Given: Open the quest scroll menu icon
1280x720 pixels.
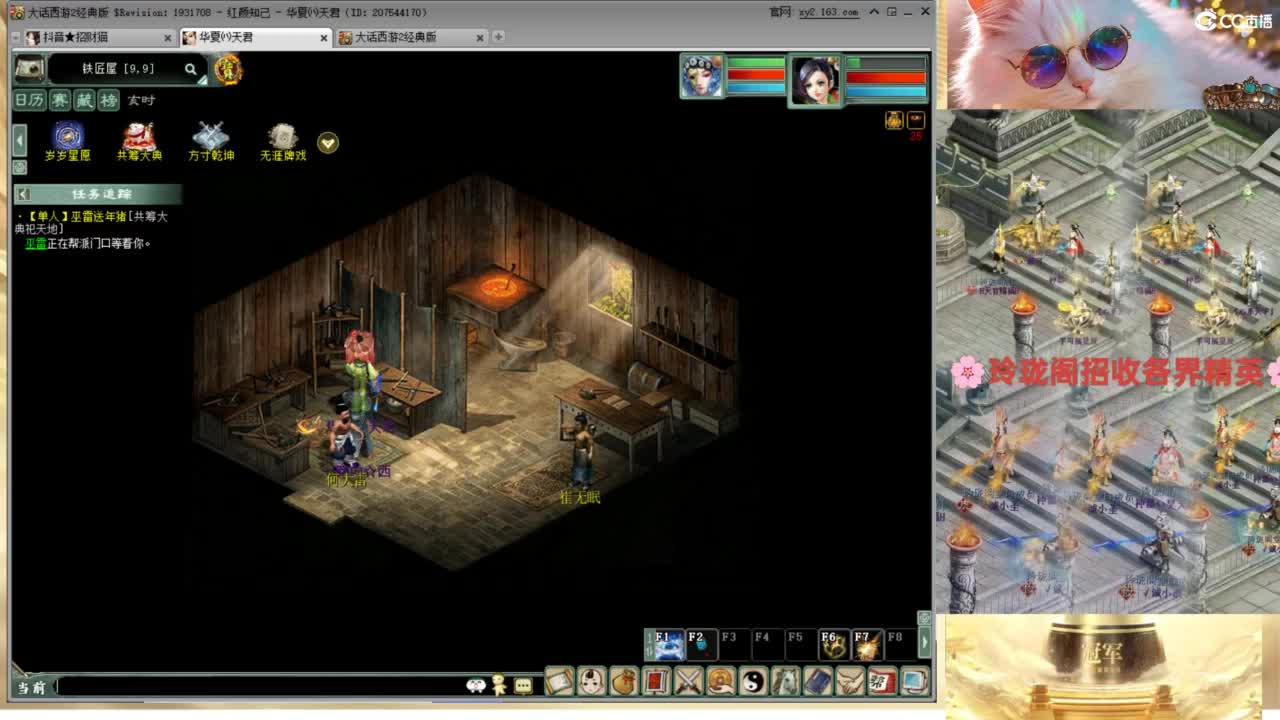Looking at the screenshot, I should click(559, 681).
